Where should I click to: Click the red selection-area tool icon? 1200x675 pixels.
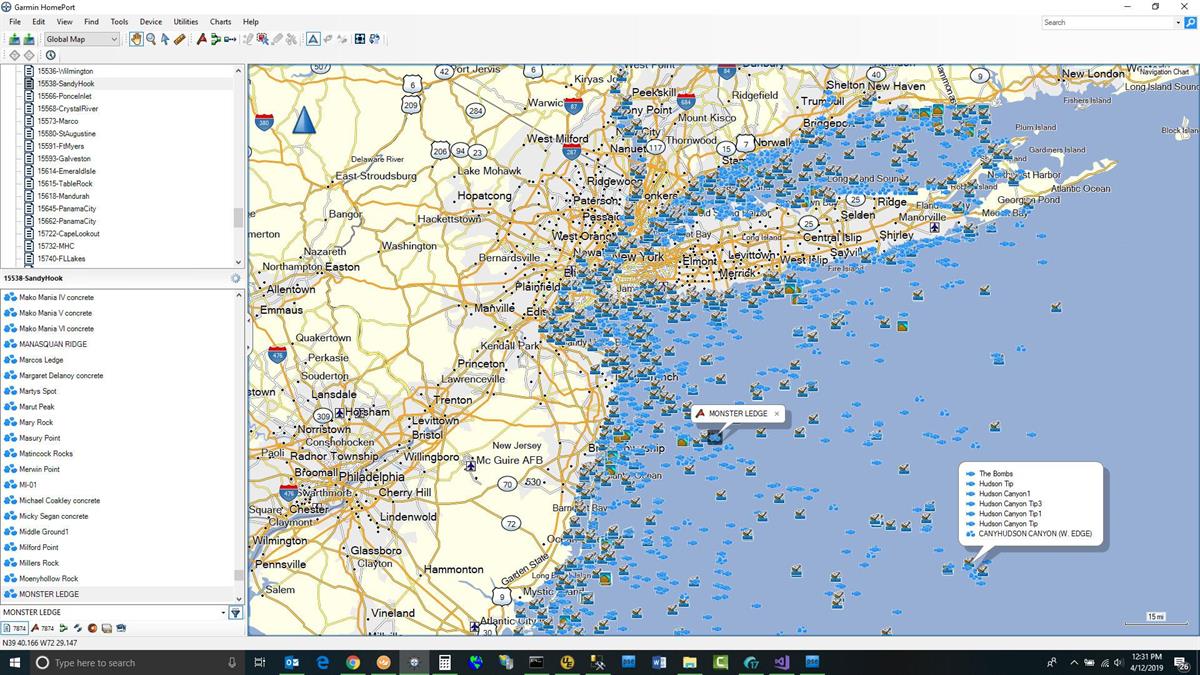pyautogui.click(x=263, y=39)
